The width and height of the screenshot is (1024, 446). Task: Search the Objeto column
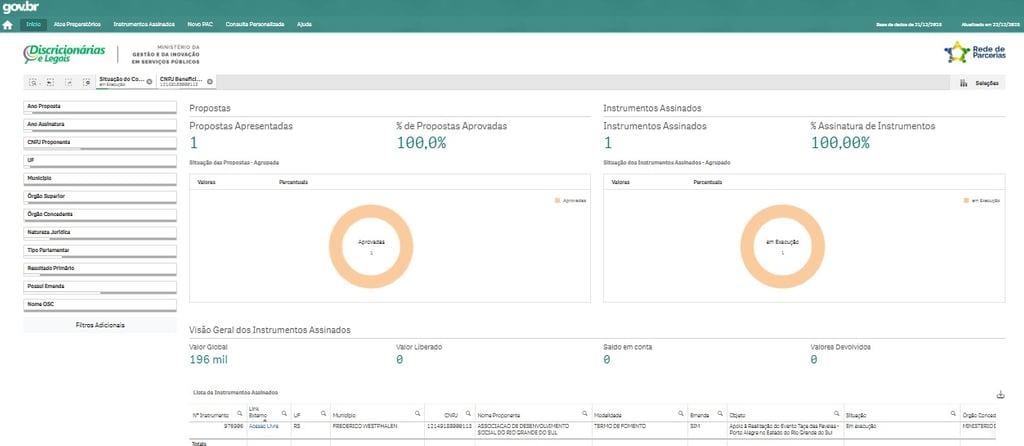point(836,413)
